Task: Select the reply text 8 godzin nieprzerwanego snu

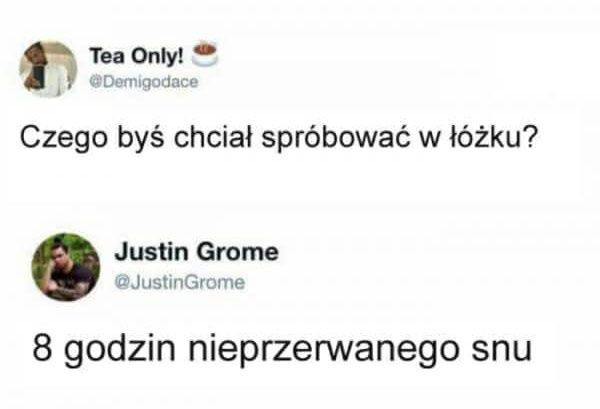Action: [x=282, y=349]
